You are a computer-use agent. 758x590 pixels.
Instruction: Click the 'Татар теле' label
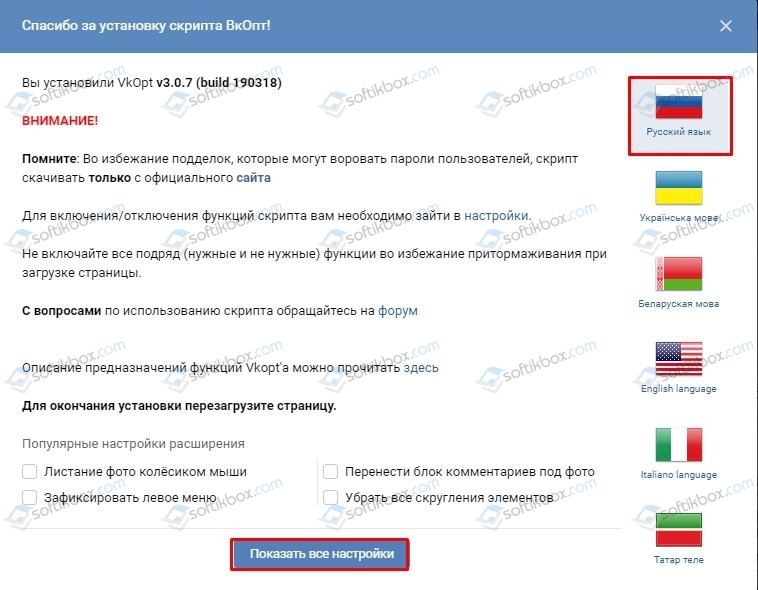coord(678,560)
